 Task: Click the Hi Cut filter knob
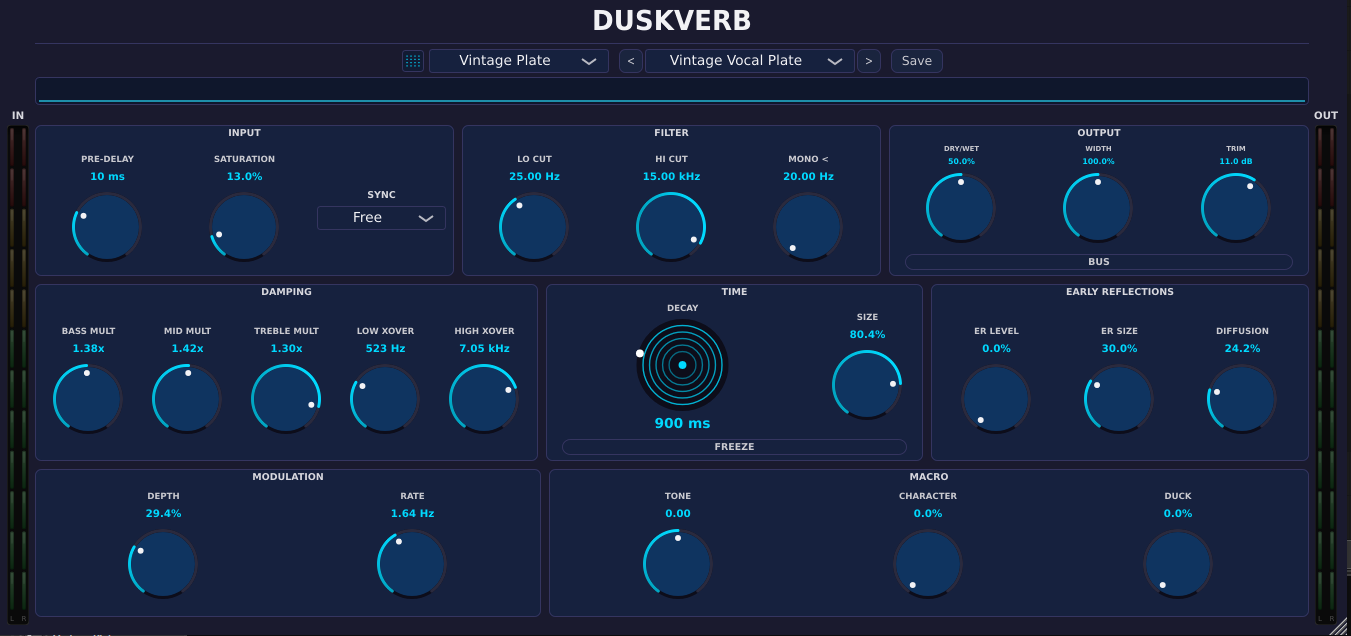671,227
